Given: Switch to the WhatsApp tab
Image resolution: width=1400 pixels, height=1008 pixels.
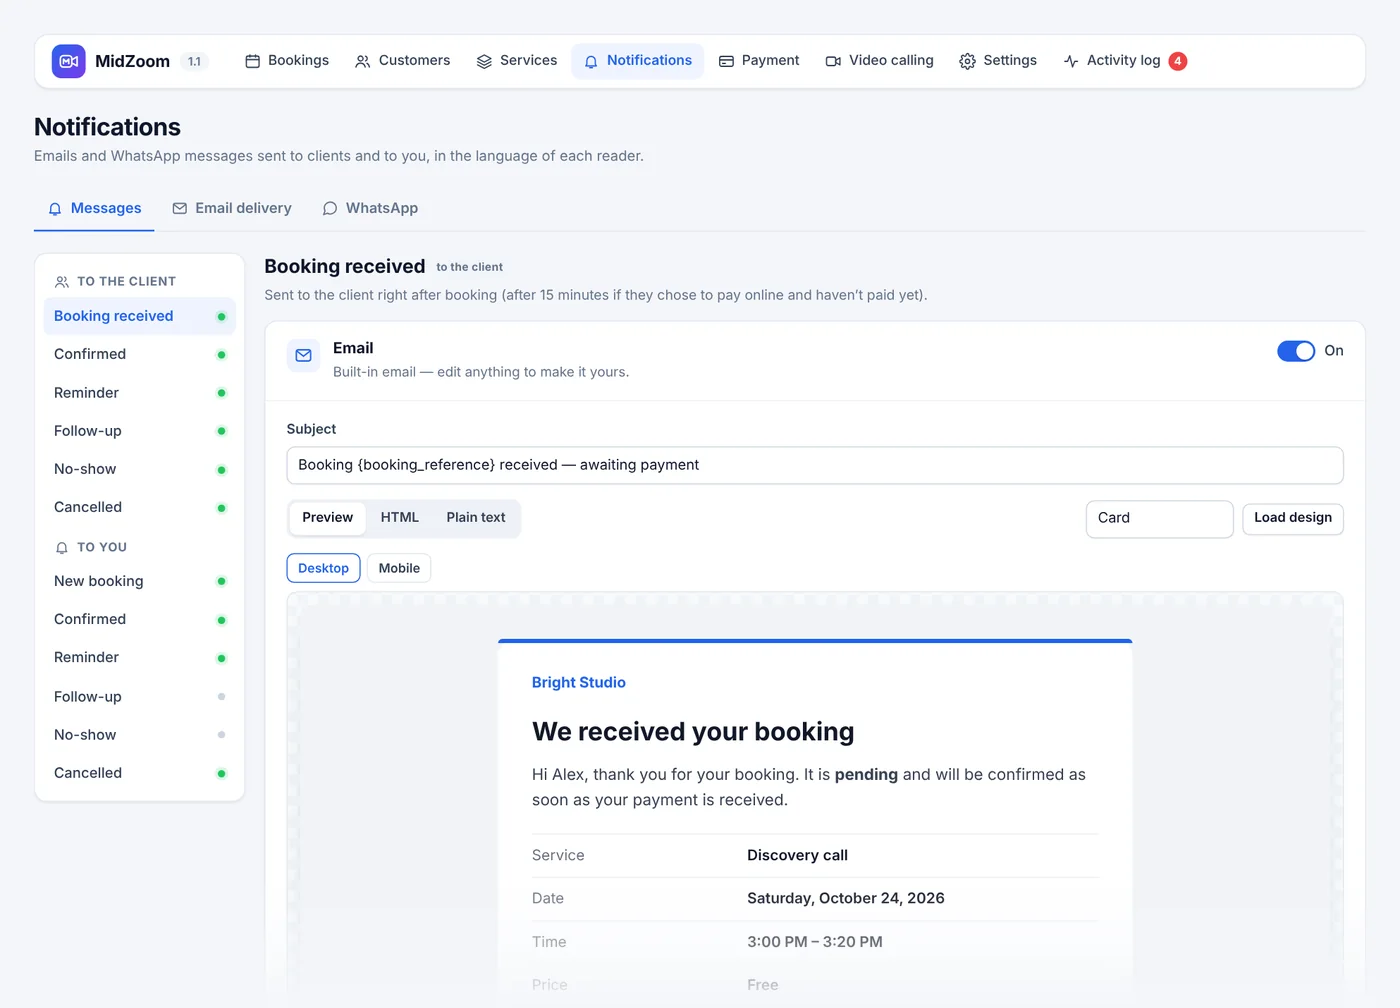Looking at the screenshot, I should point(370,208).
